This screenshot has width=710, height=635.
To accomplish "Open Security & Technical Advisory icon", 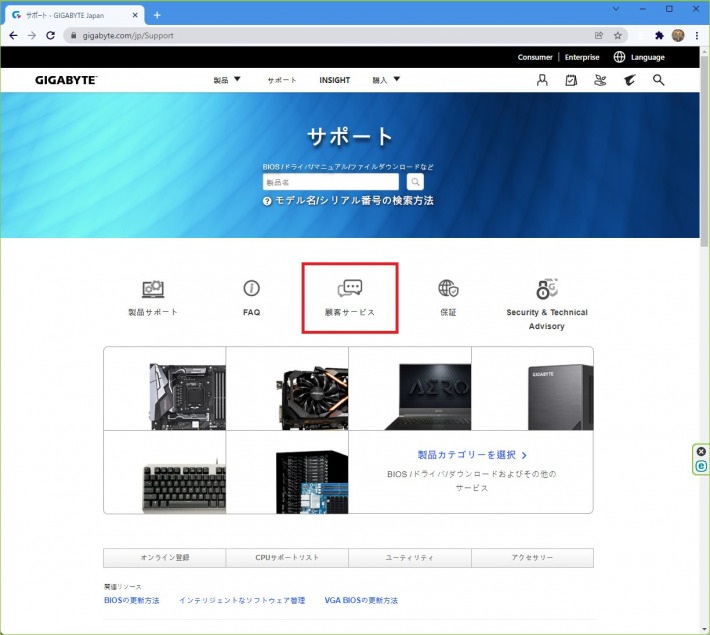I will 547,290.
